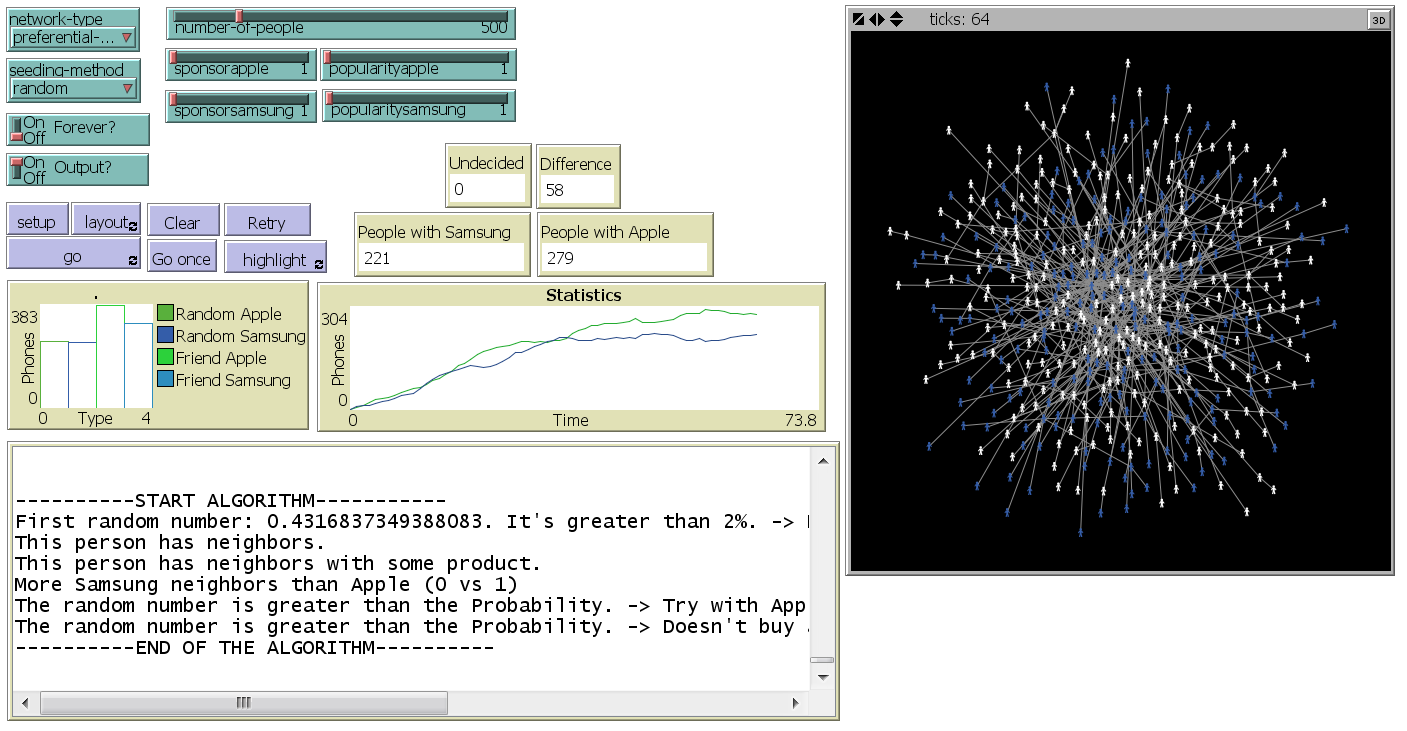Click the output's horizontal scrollbar thumb
Image resolution: width=1407 pixels, height=731 pixels.
pyautogui.click(x=244, y=703)
